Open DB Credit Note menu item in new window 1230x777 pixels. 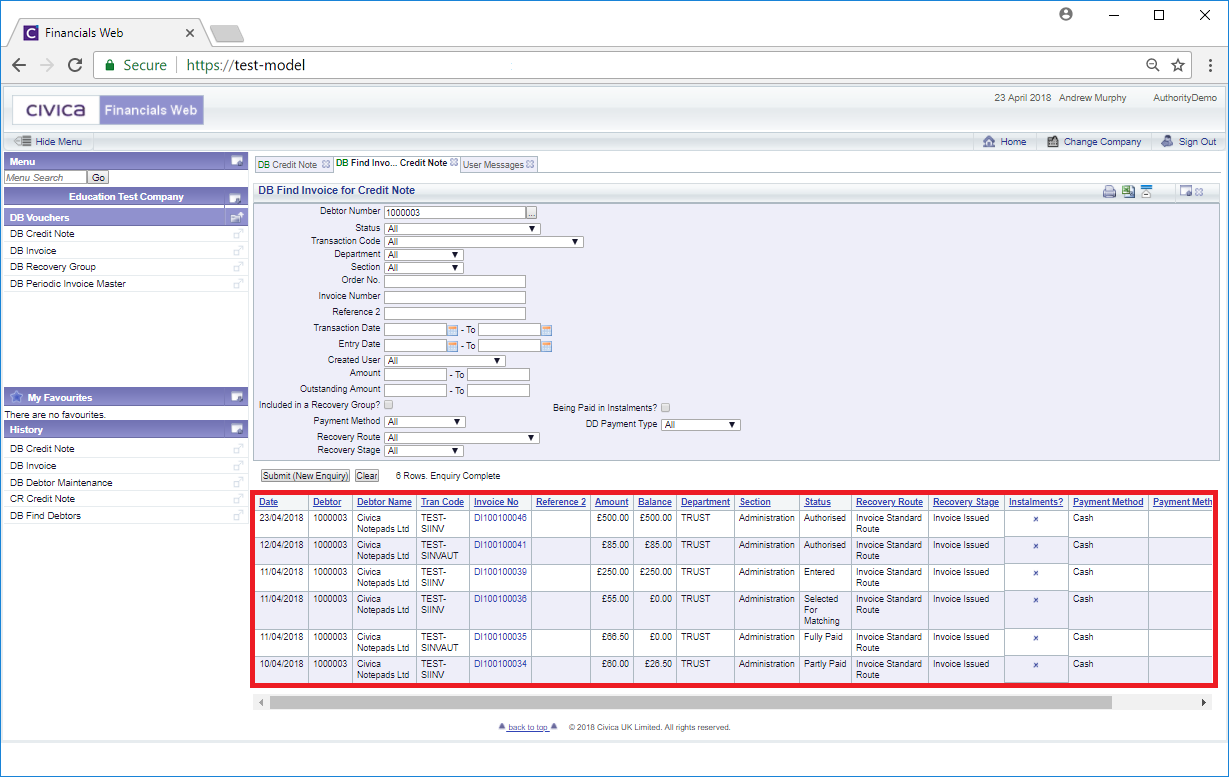coord(238,234)
